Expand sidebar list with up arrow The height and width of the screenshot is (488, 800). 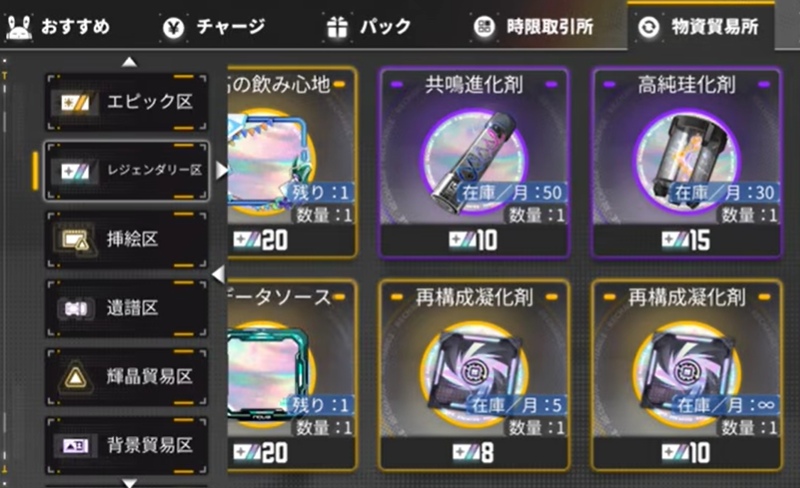pos(130,62)
